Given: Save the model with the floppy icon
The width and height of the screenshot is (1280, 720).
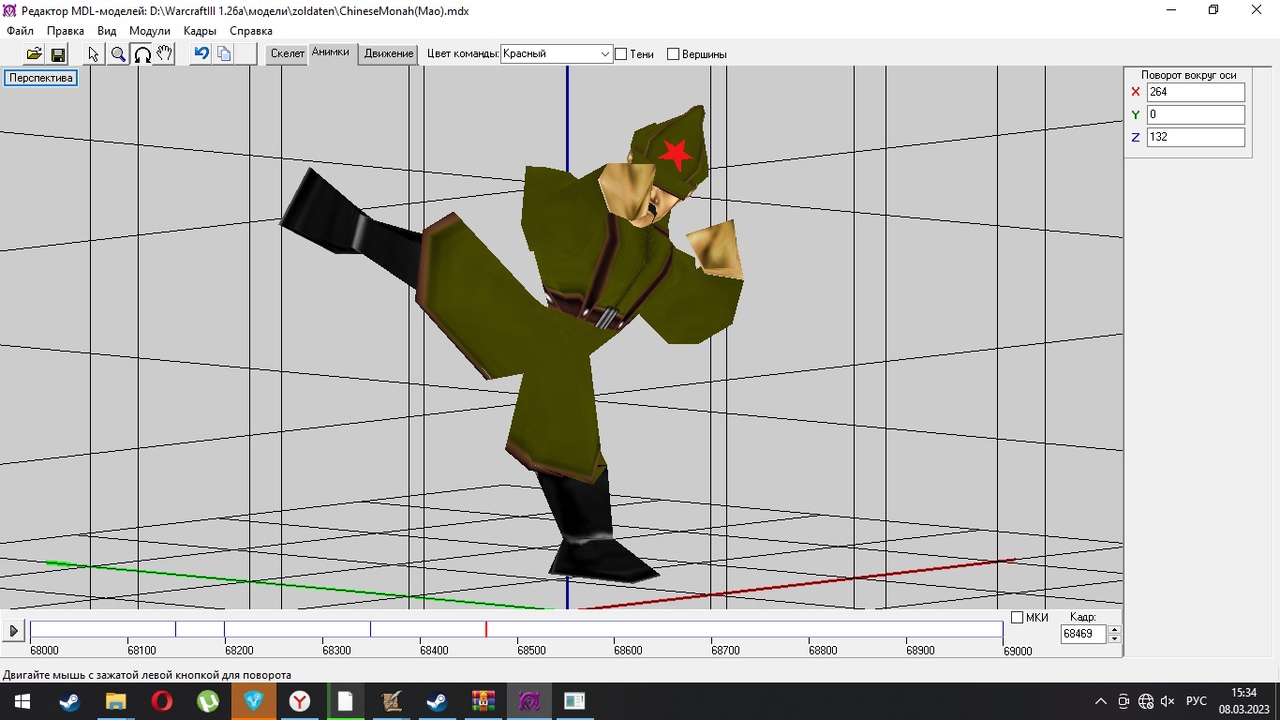Looking at the screenshot, I should click(58, 54).
